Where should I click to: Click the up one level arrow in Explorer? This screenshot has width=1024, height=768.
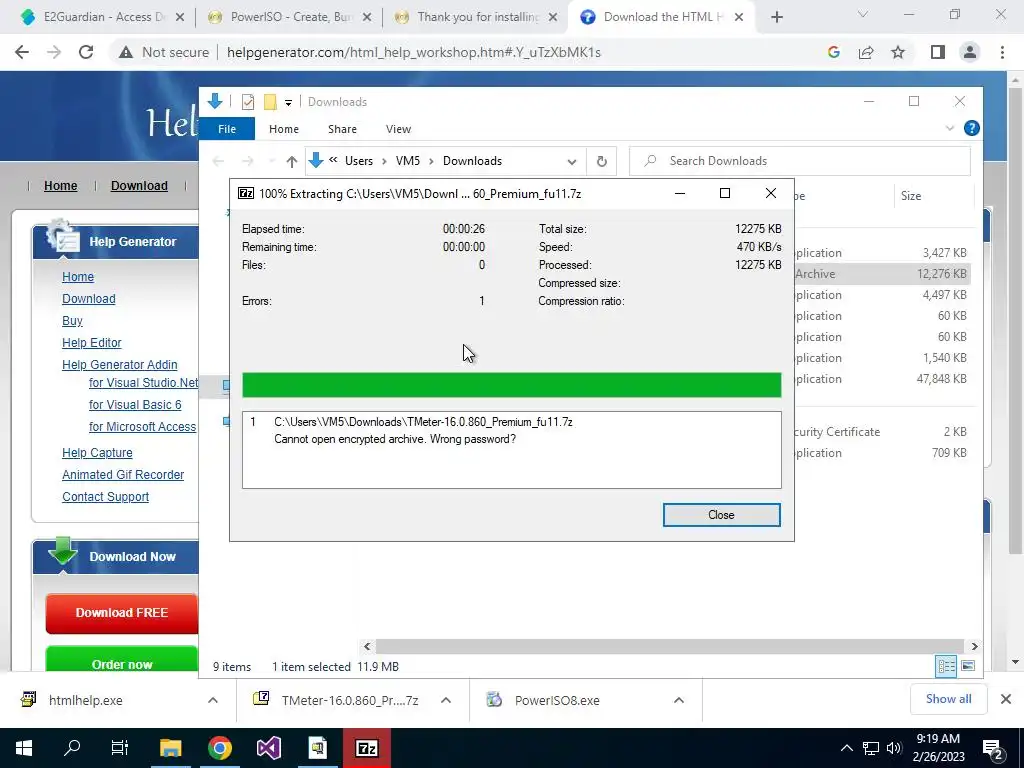point(291,161)
